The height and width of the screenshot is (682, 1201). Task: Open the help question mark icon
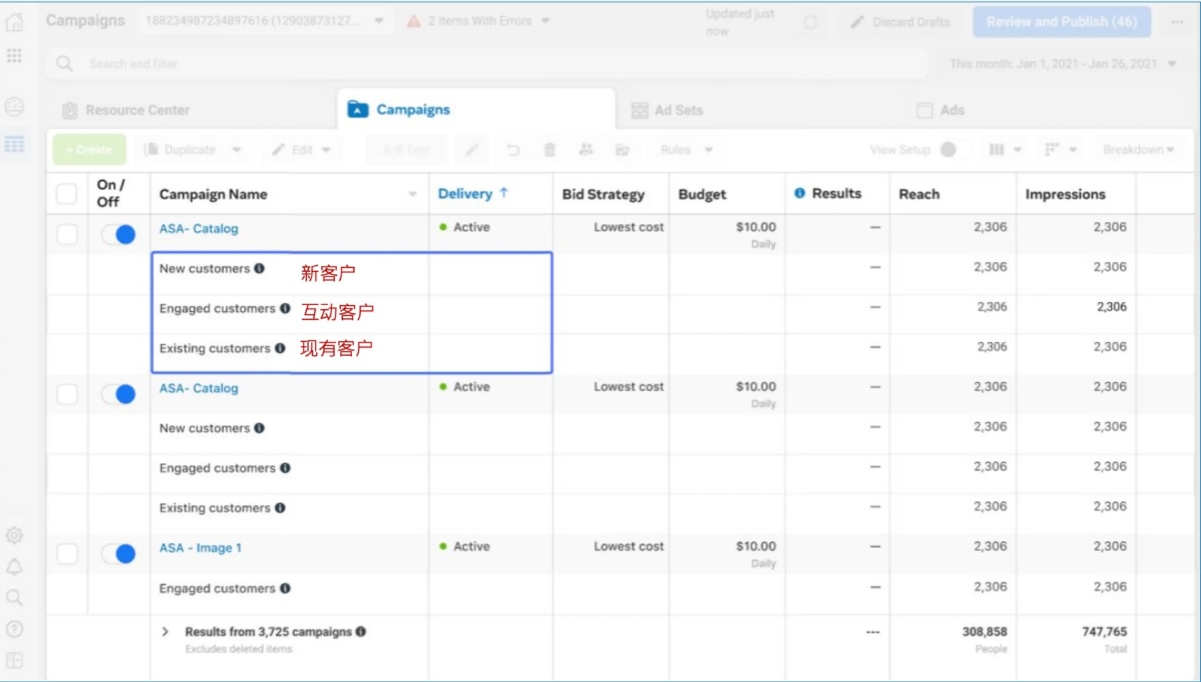14,629
